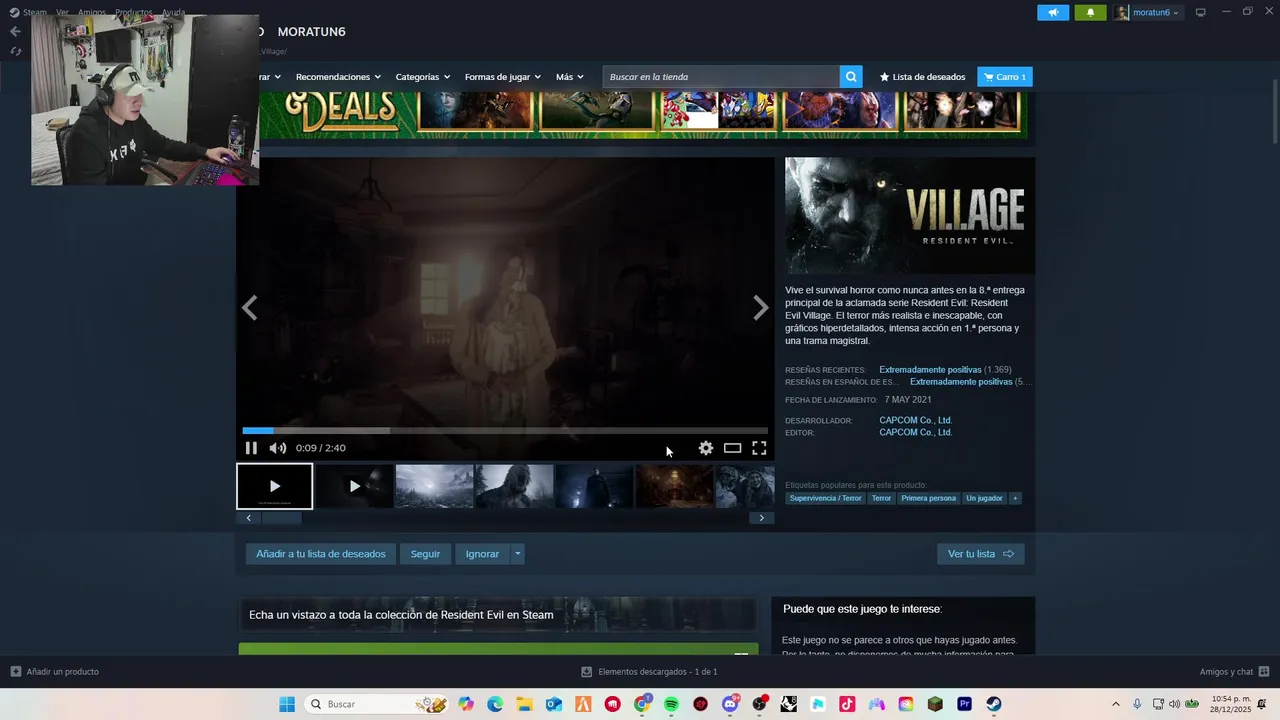The image size is (1280, 720).
Task: Go to previous media with left arrow
Action: click(250, 308)
